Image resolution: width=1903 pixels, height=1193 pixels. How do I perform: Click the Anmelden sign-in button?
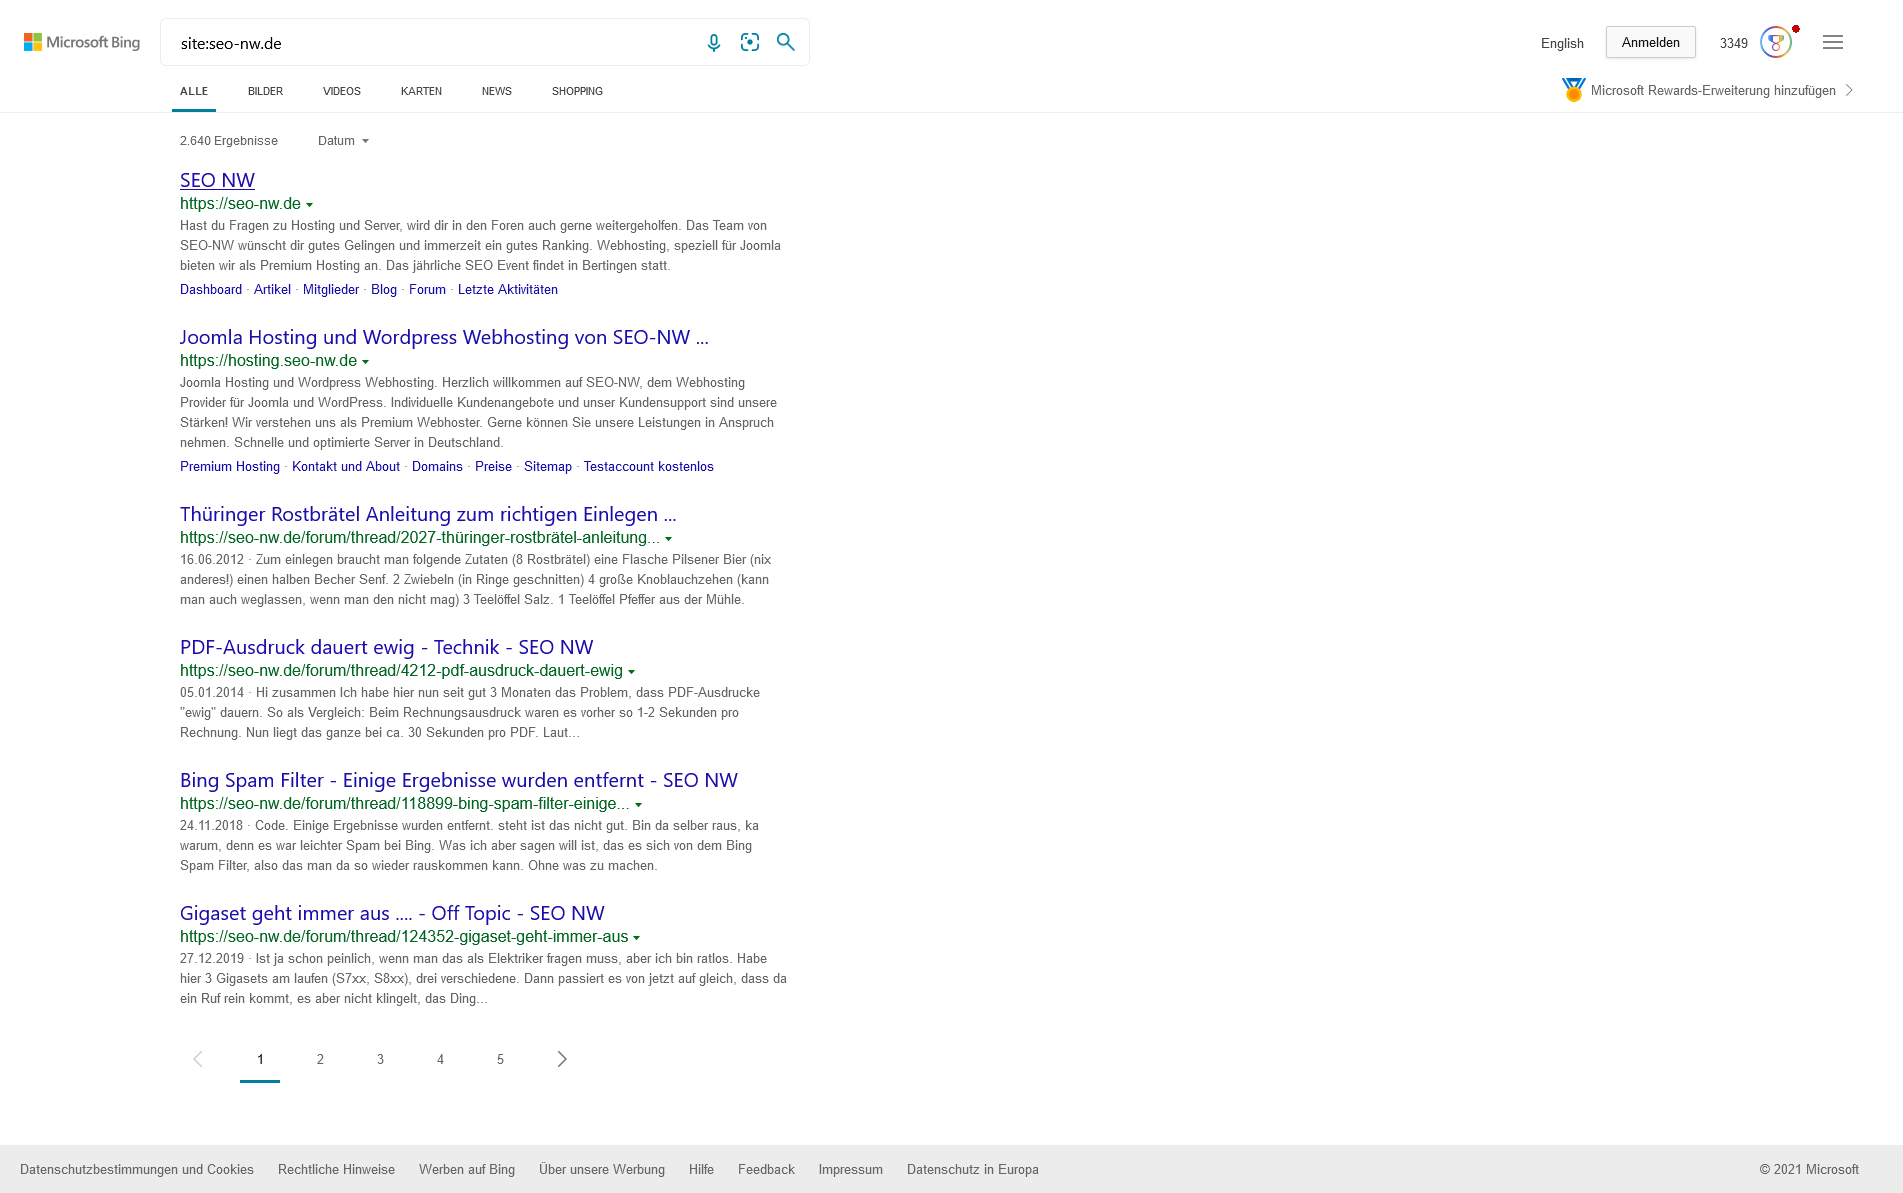point(1651,42)
